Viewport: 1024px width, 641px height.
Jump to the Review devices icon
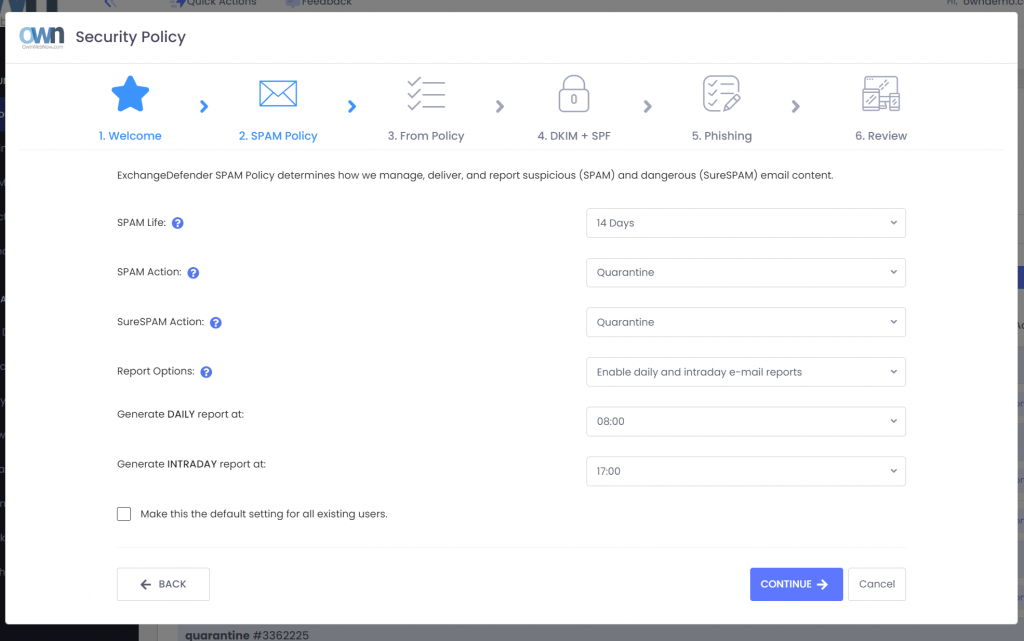(x=881, y=94)
